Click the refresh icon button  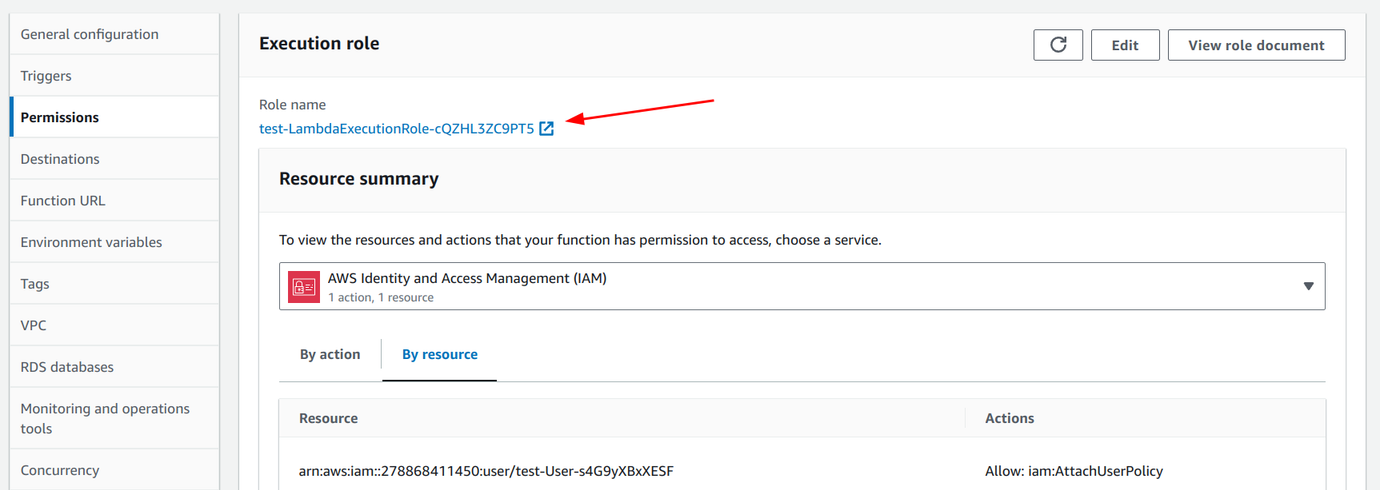[1058, 45]
